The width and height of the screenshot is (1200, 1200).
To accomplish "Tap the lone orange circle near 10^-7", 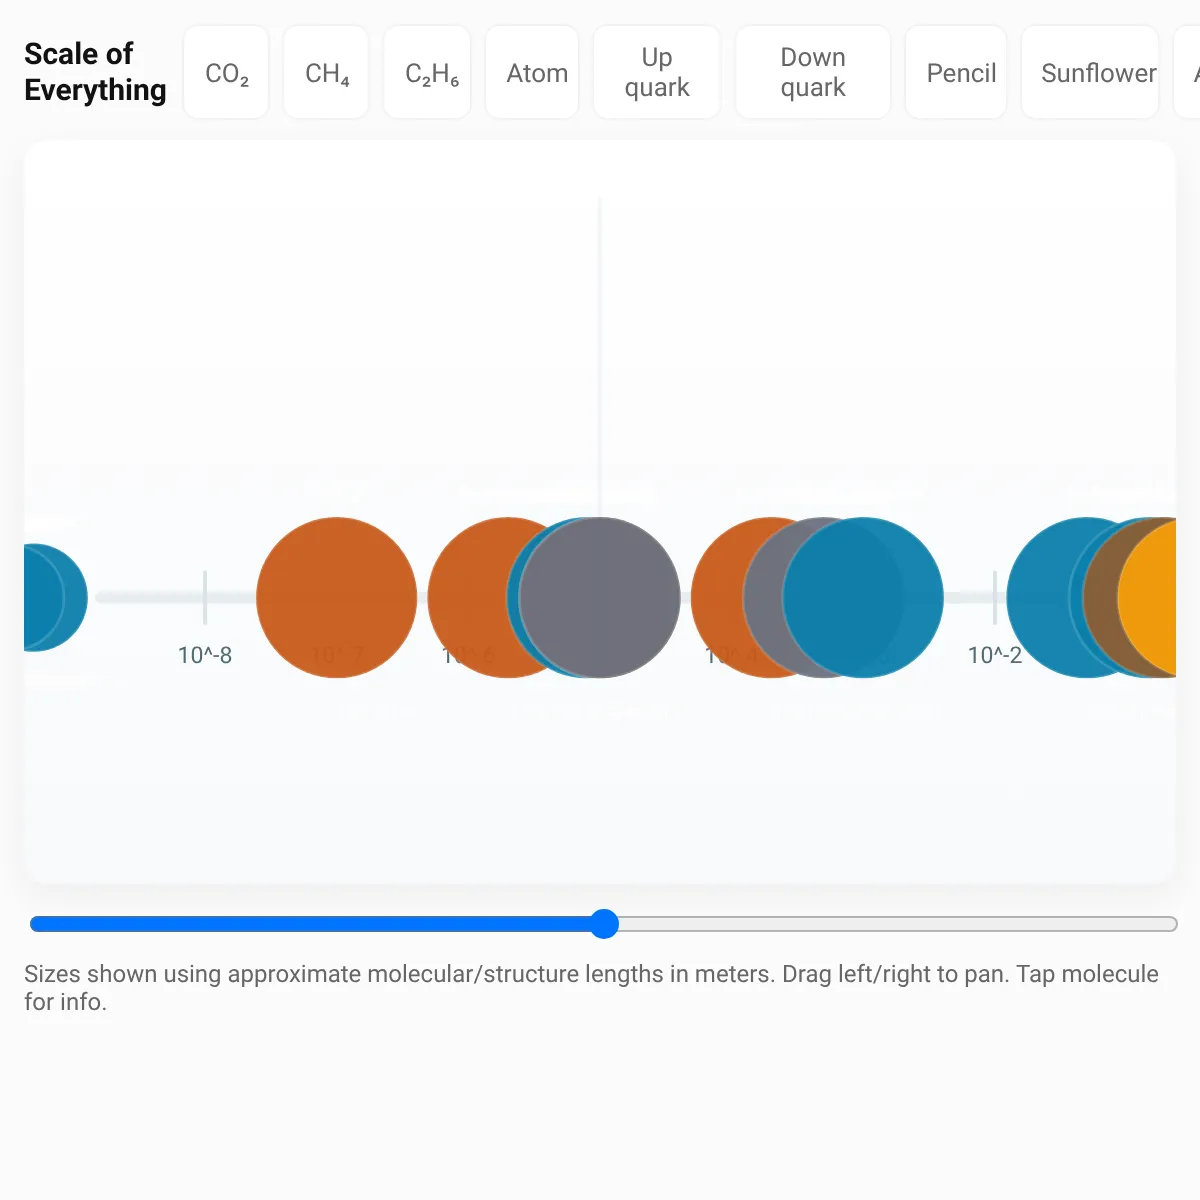I will (x=337, y=597).
